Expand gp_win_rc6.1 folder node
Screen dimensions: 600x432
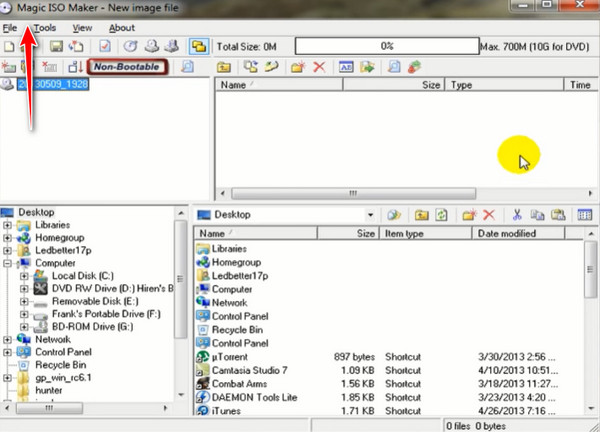point(7,378)
